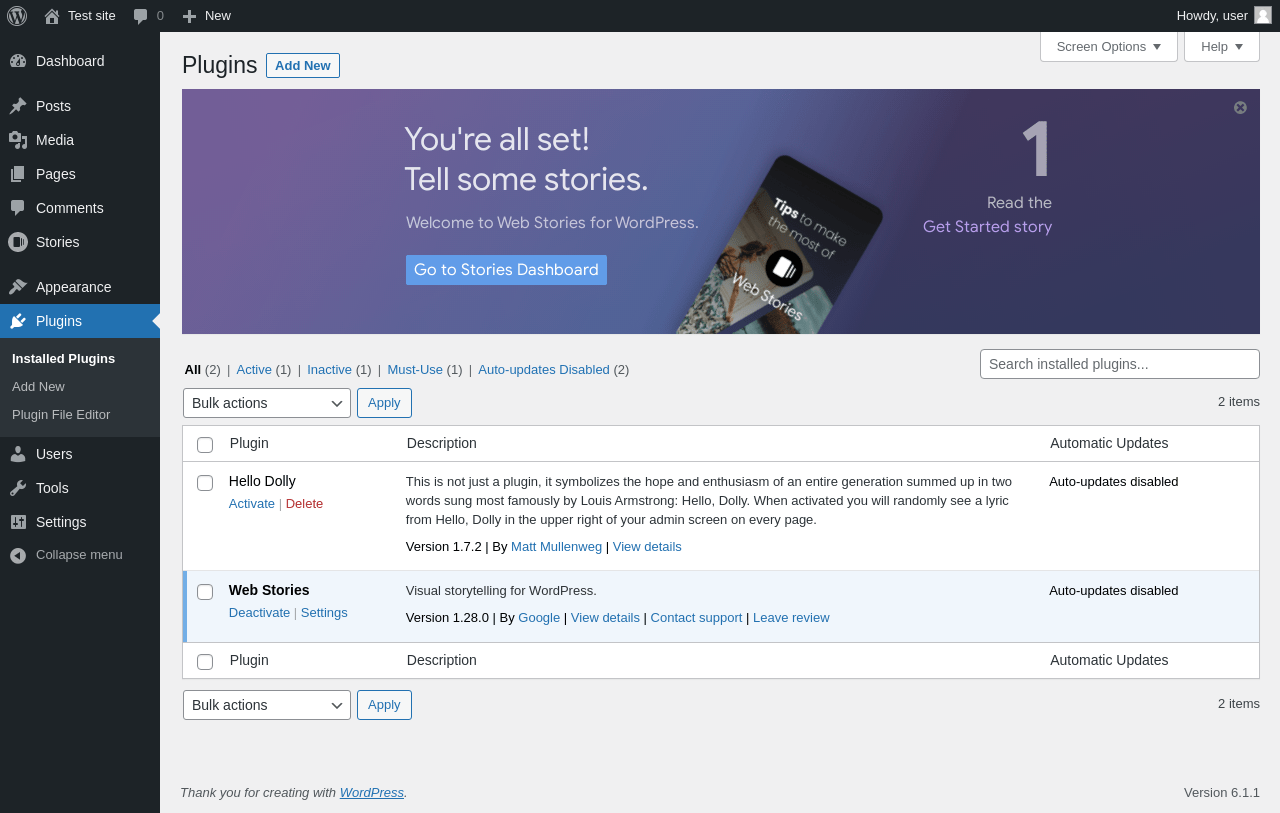Click the Appearance paintbrush icon in the sidebar

[x=18, y=287]
